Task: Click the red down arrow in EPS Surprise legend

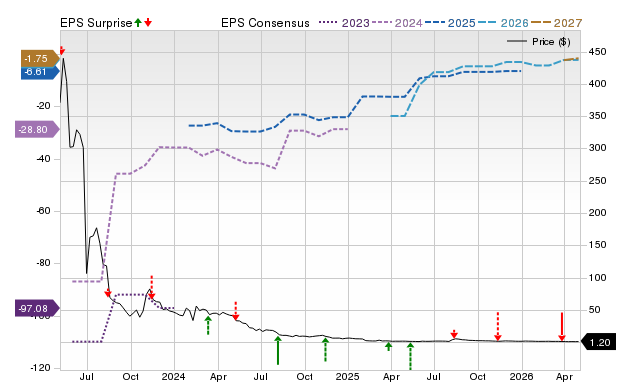Action: tap(148, 23)
